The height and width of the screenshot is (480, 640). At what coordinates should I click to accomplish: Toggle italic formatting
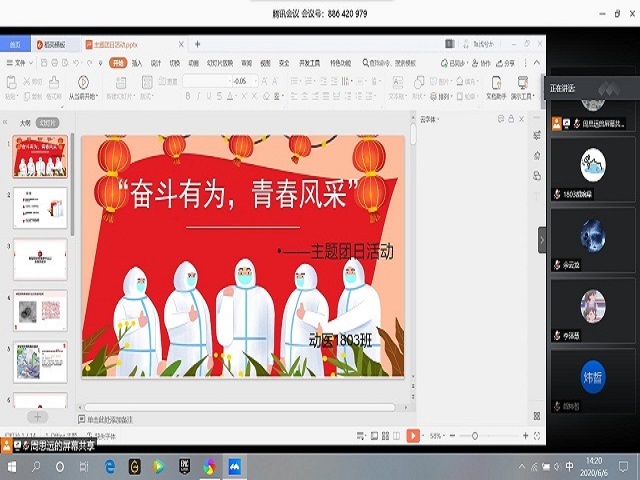[198, 96]
